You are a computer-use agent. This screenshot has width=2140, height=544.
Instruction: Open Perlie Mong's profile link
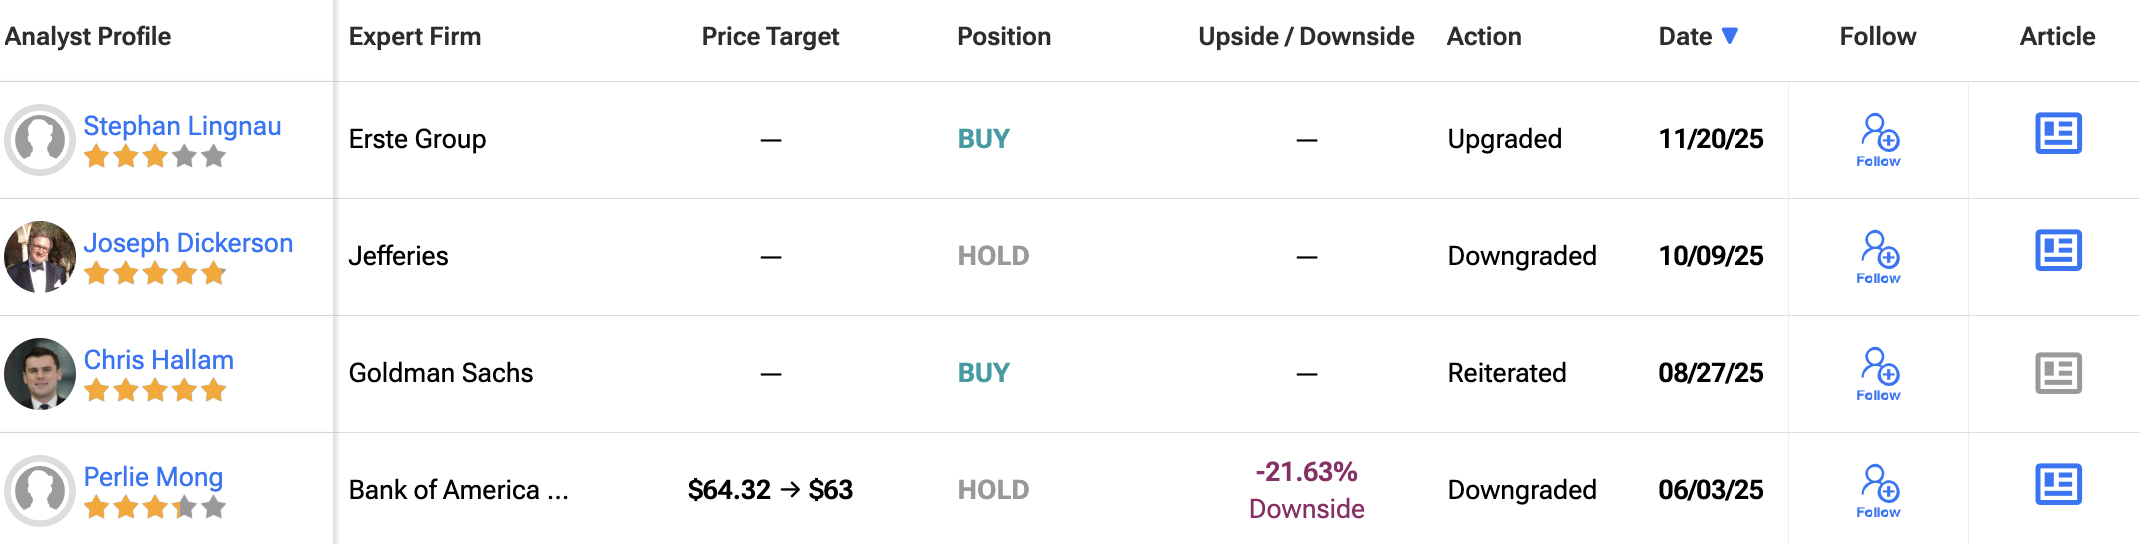click(x=153, y=477)
